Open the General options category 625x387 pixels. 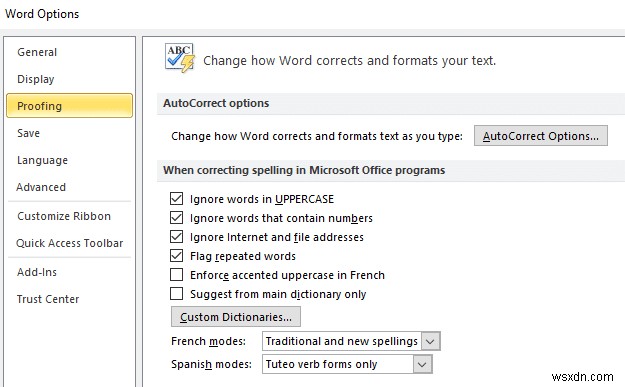[37, 52]
